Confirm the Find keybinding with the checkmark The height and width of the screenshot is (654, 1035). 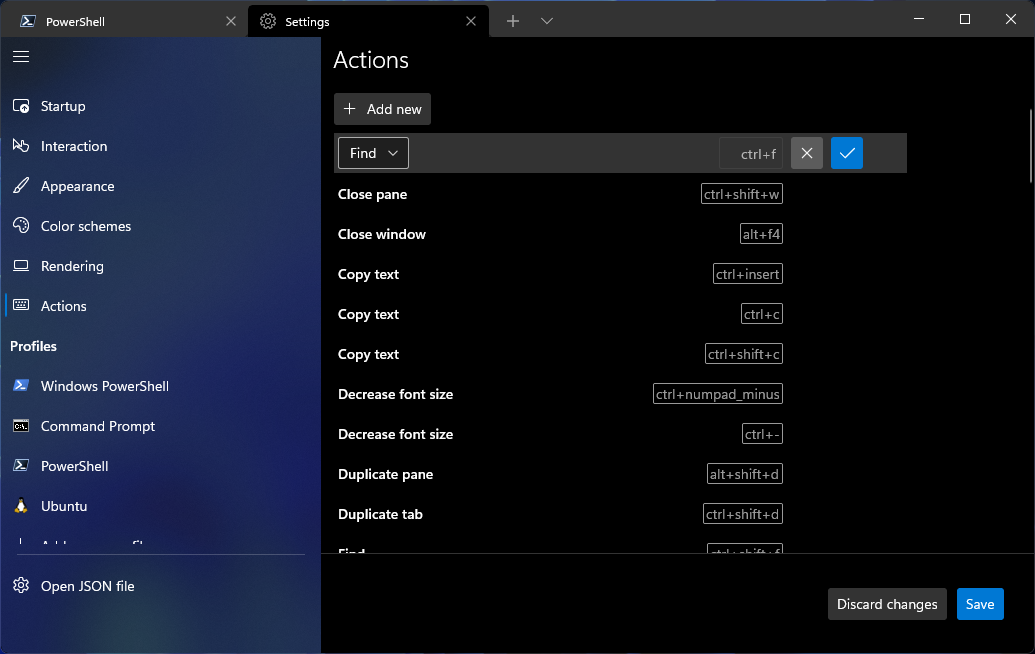(846, 153)
